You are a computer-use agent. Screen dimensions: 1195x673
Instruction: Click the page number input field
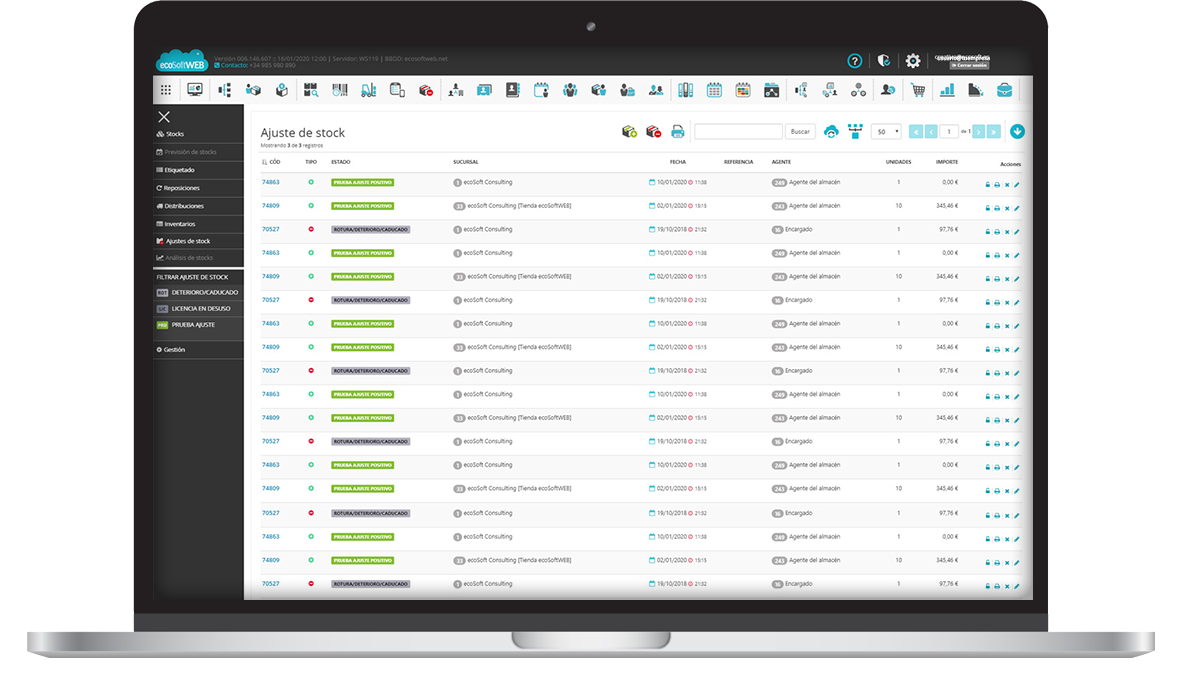949,132
